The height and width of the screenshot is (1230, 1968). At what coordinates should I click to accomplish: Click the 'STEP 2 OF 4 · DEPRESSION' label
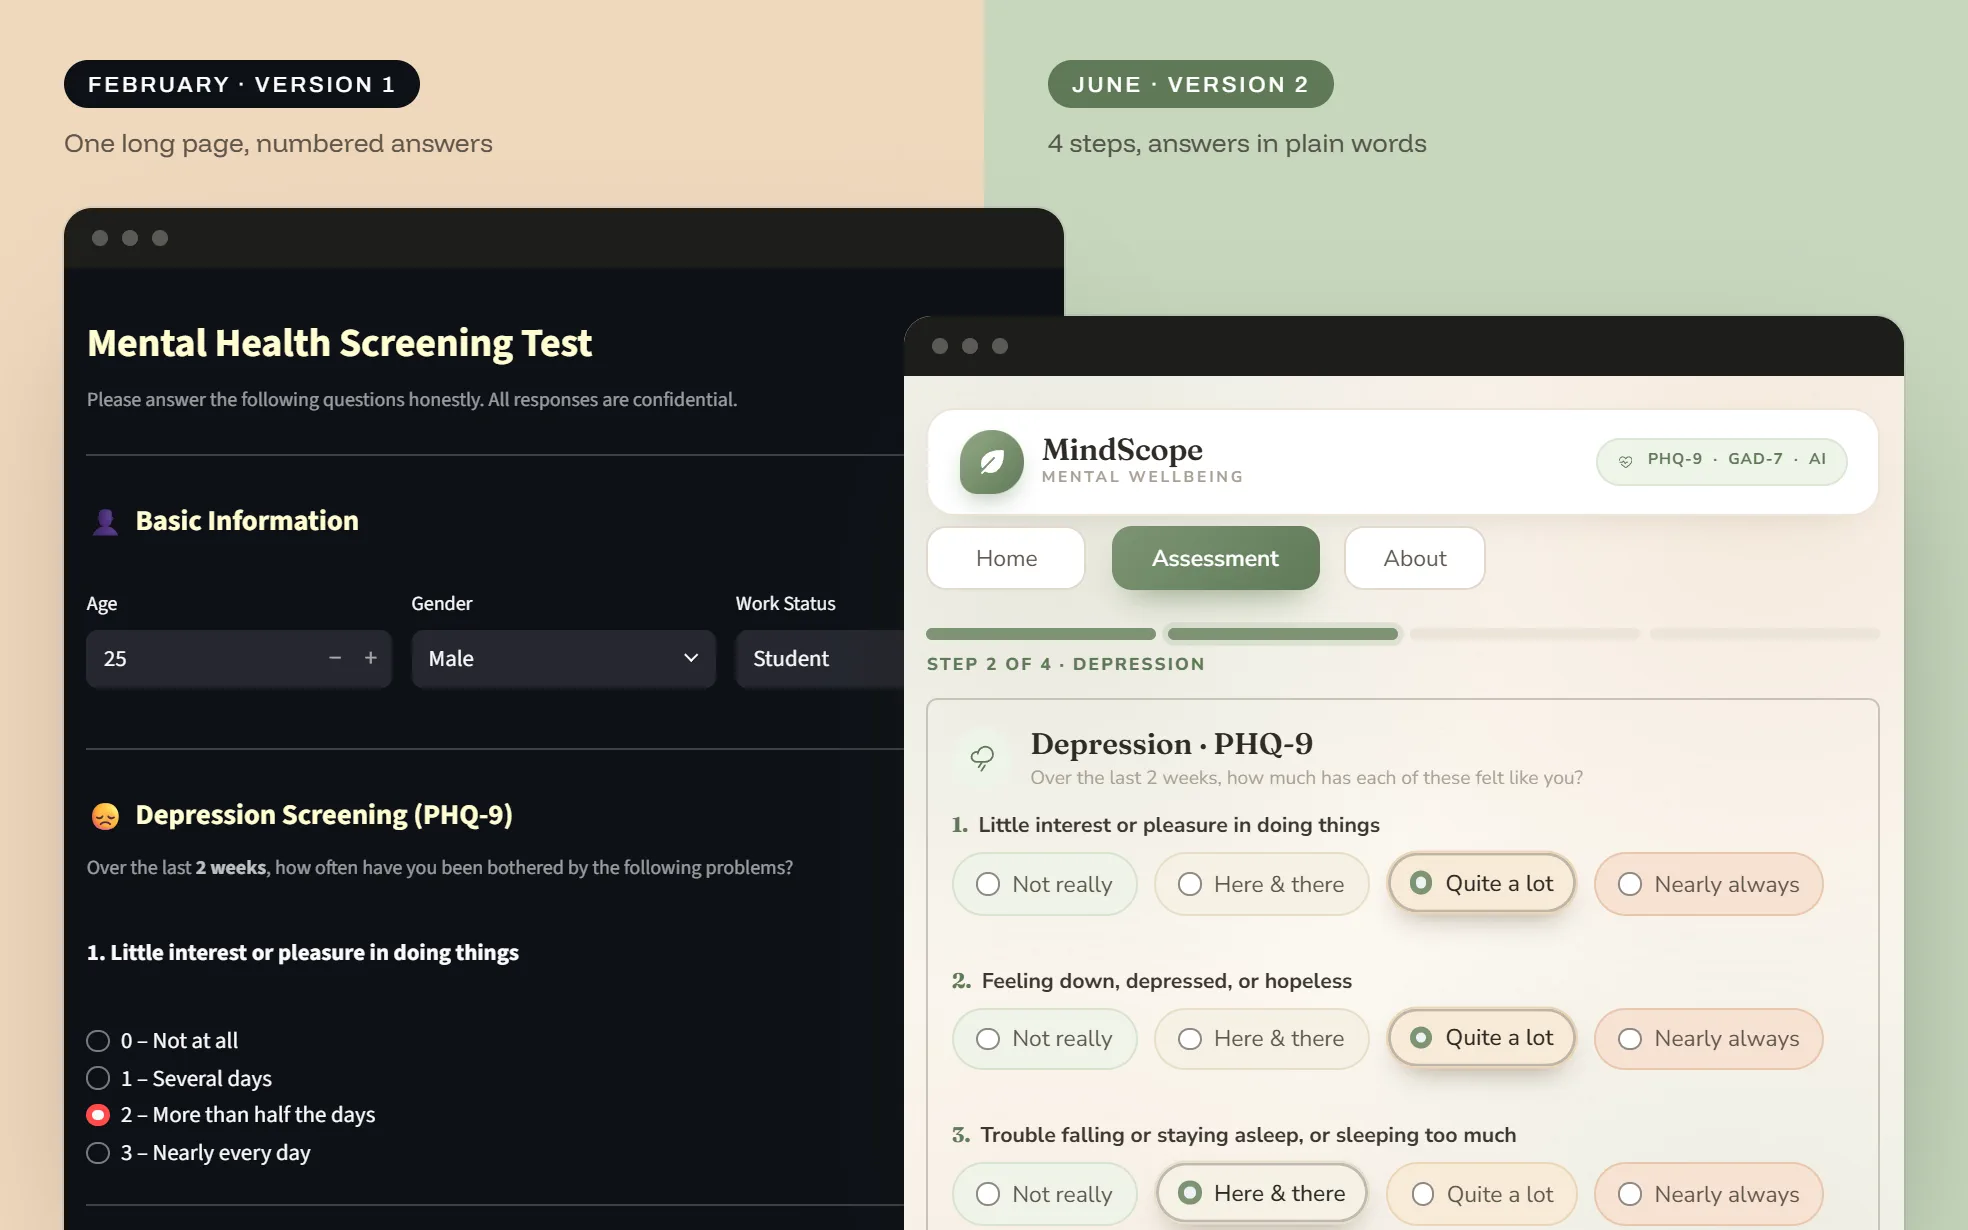coord(1066,664)
